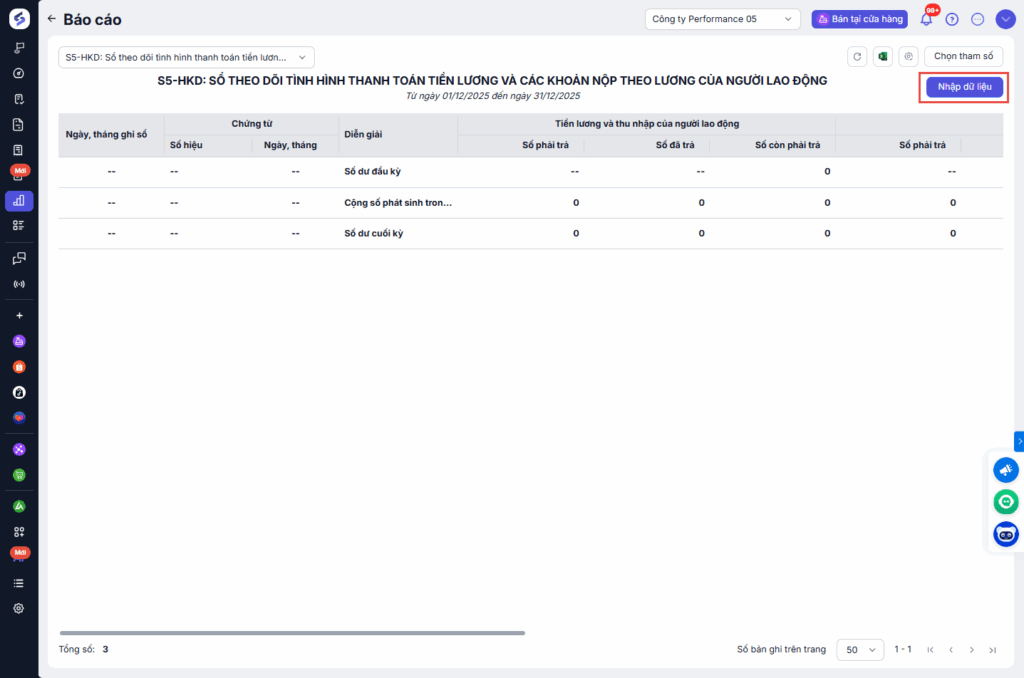Export the report to Excel
Image resolution: width=1024 pixels, height=678 pixels.
[883, 57]
